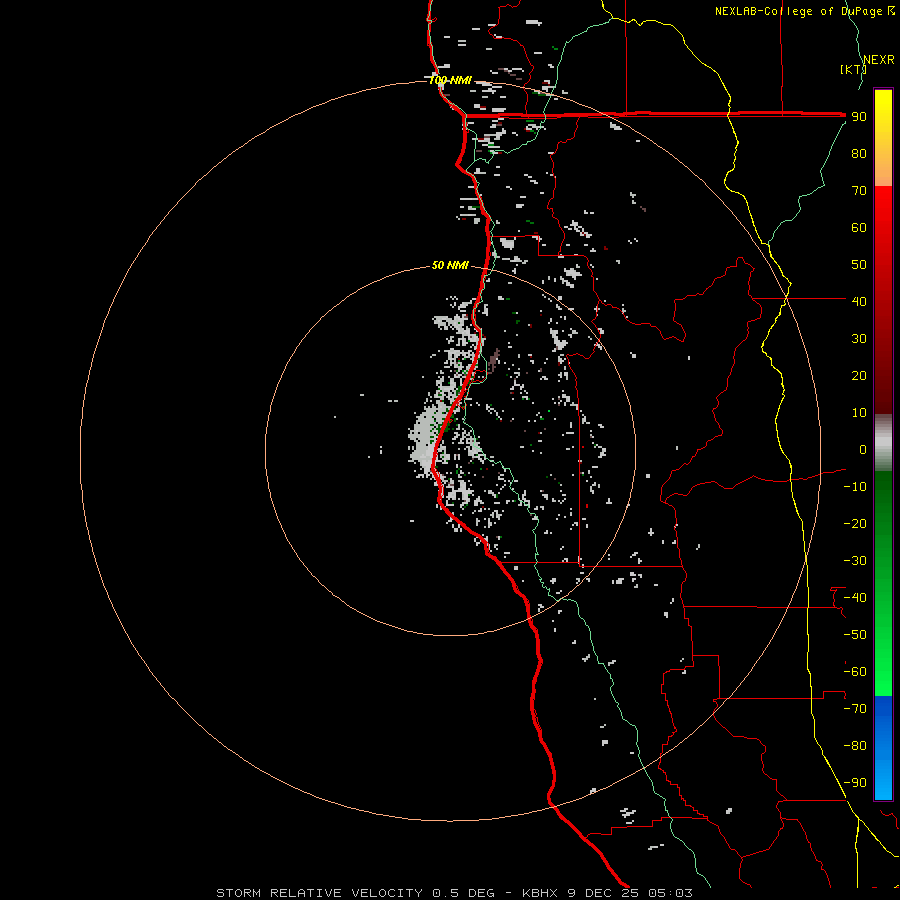Click the 90 value on the velocity scale
This screenshot has width=900, height=900.
pos(859,117)
